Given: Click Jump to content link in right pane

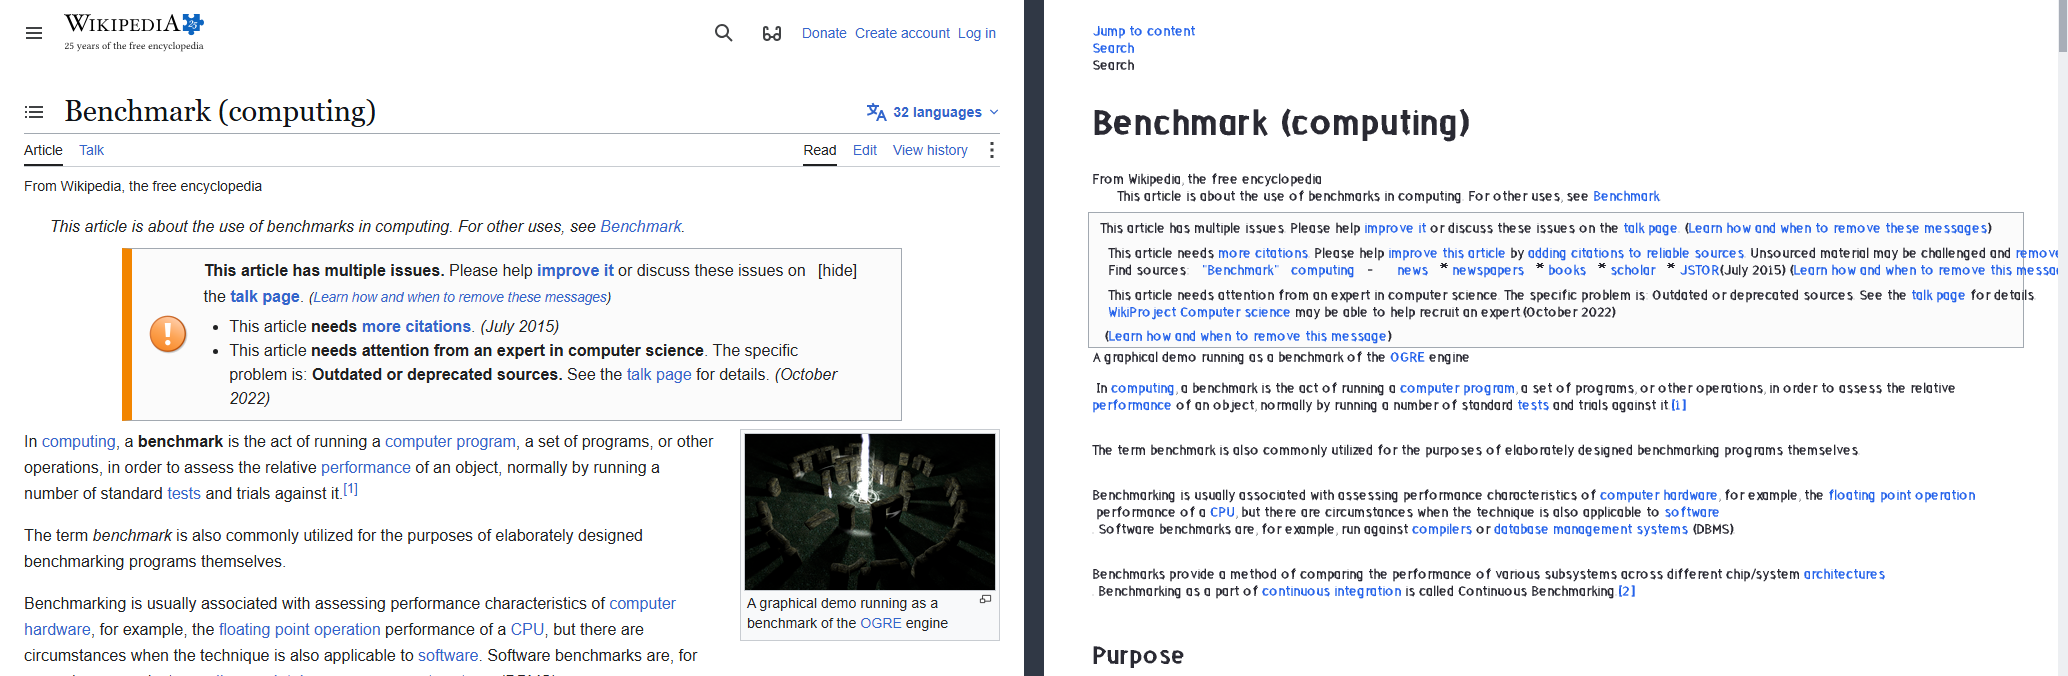Looking at the screenshot, I should click(1144, 31).
